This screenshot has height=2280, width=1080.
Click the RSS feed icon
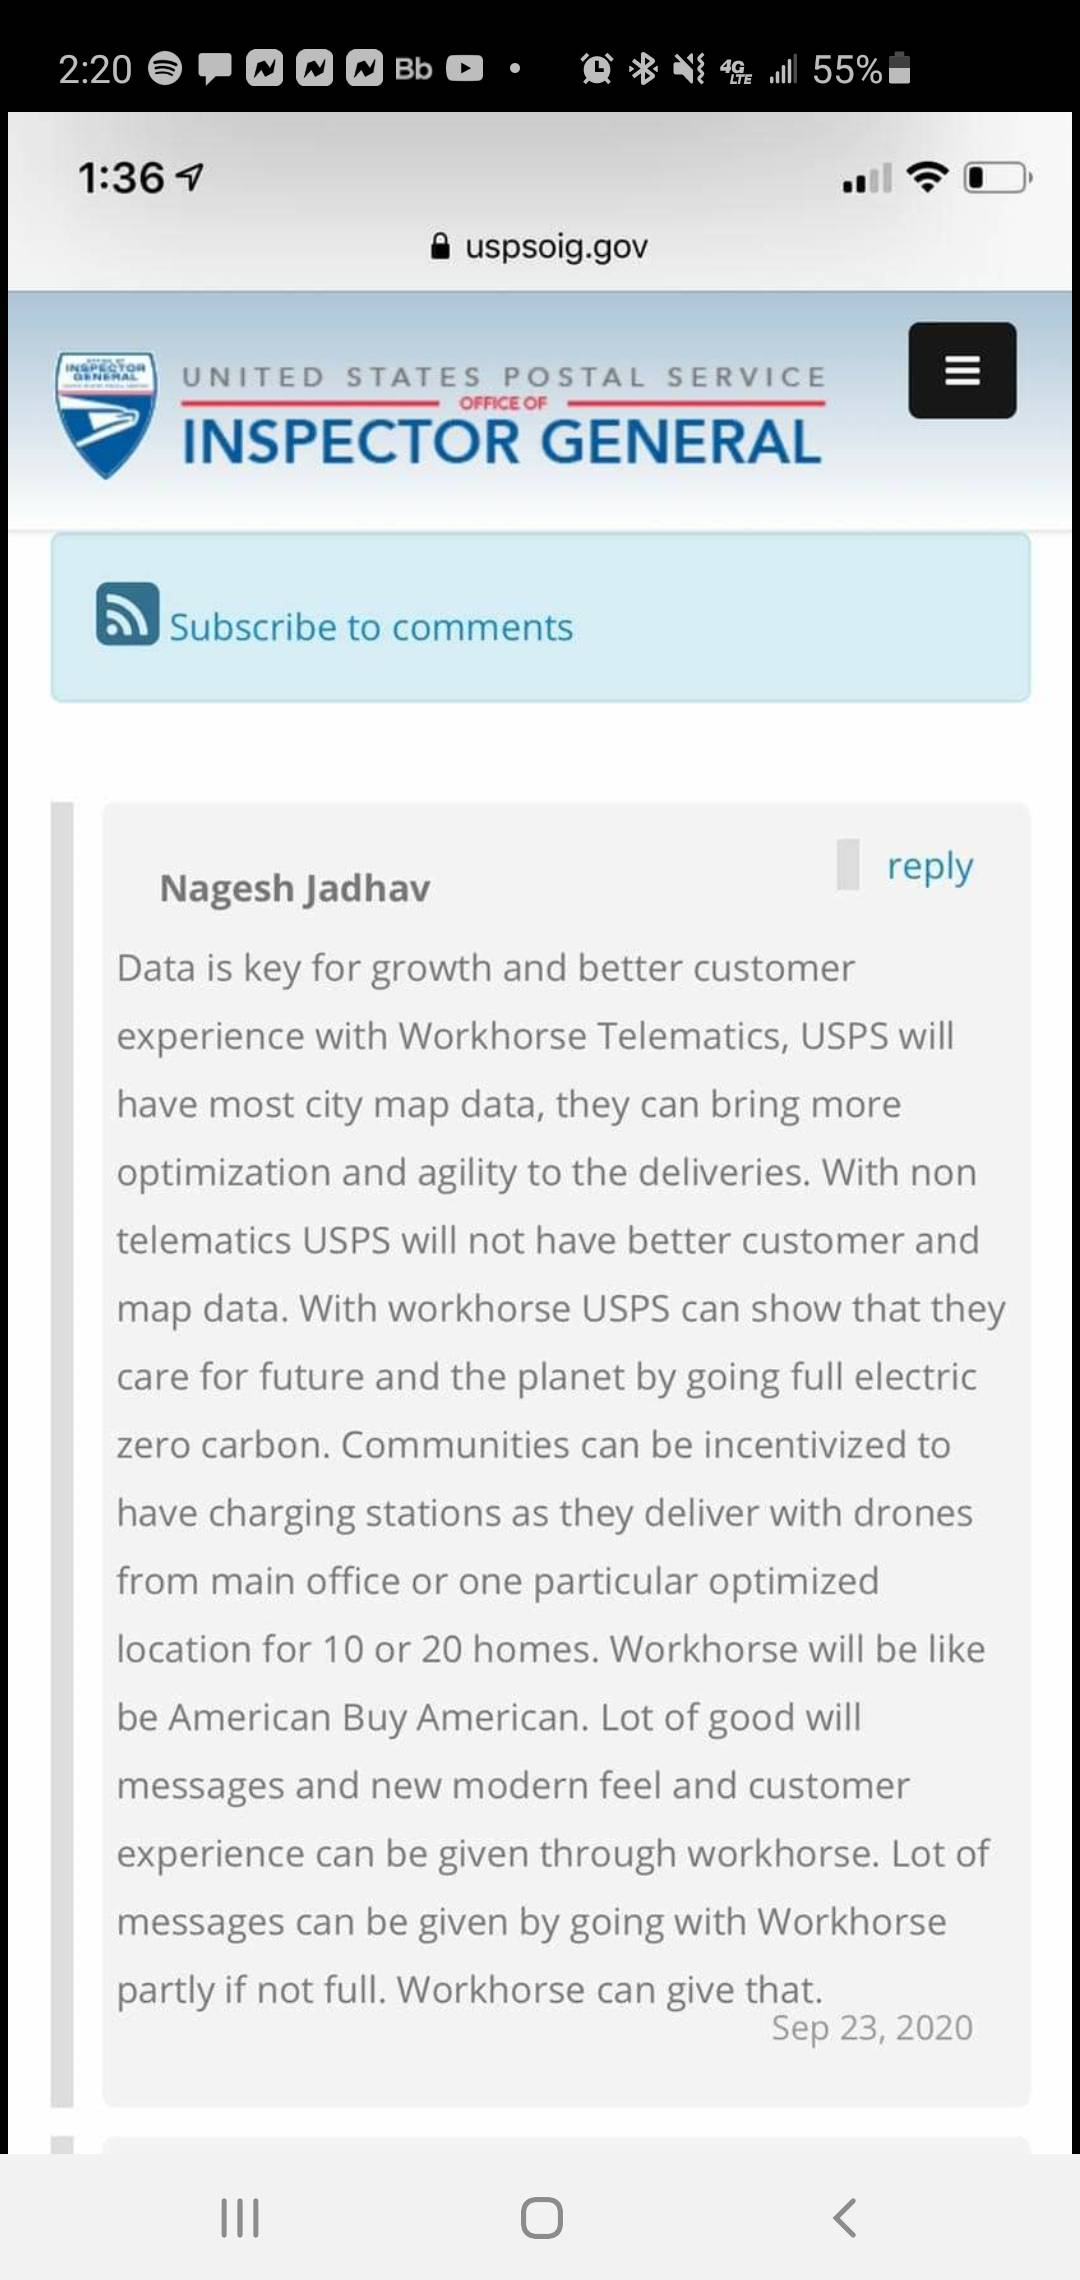tap(127, 614)
